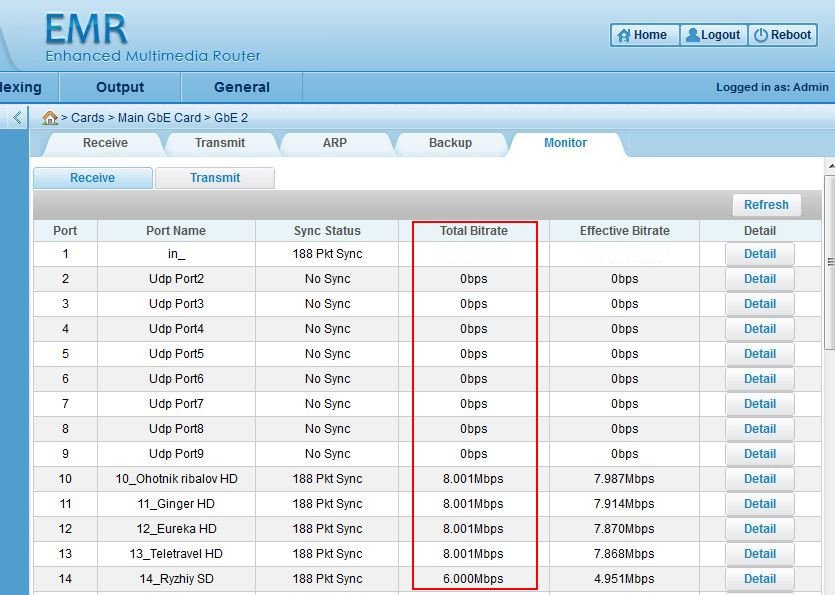
Task: Show Detail for 12_Eureka HD
Action: [760, 529]
